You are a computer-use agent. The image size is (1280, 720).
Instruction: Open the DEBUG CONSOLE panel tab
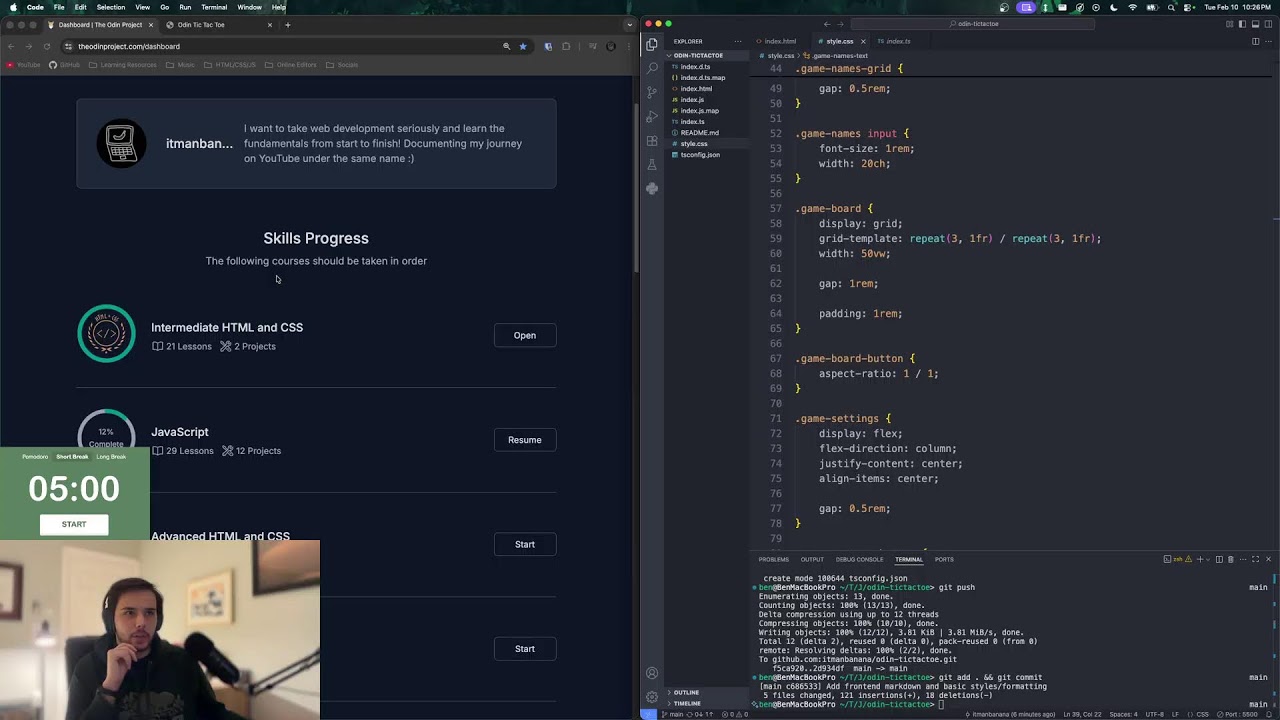[859, 559]
